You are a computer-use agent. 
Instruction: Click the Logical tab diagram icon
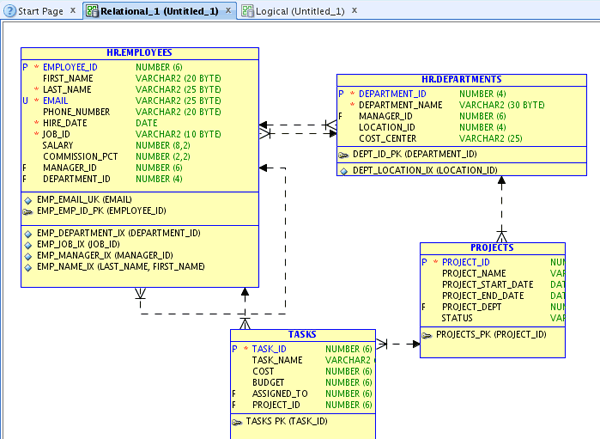click(247, 11)
